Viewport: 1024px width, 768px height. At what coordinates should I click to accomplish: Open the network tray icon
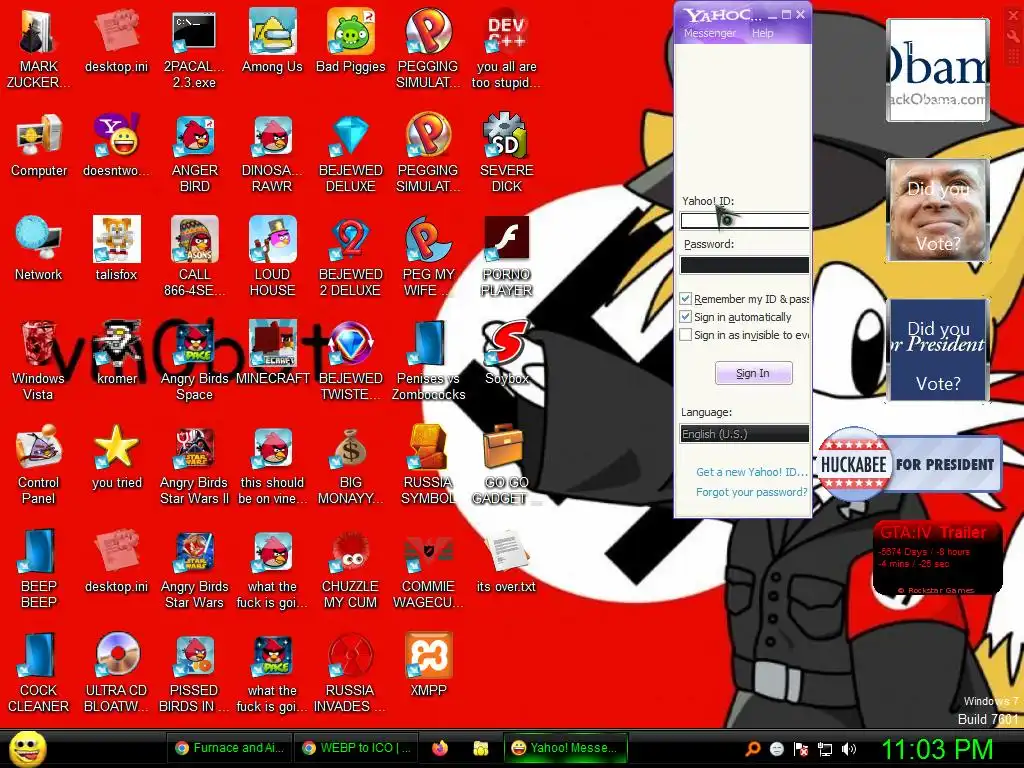825,749
